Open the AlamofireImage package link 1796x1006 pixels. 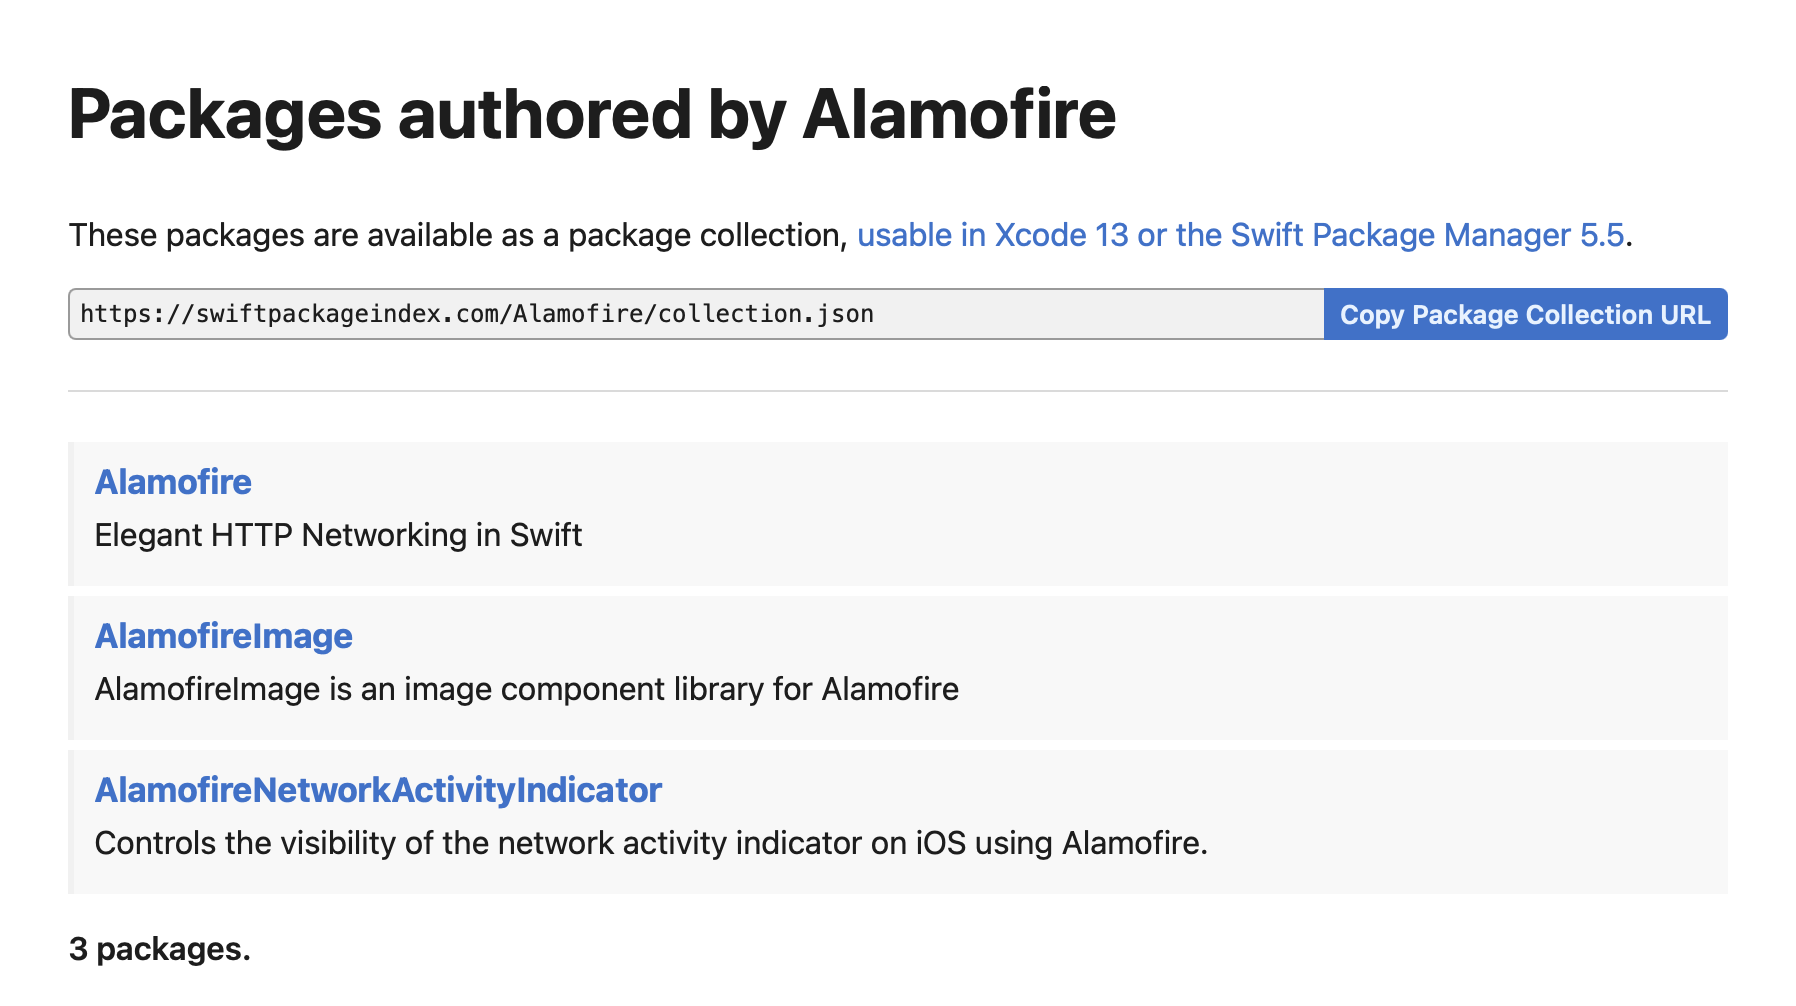(223, 636)
